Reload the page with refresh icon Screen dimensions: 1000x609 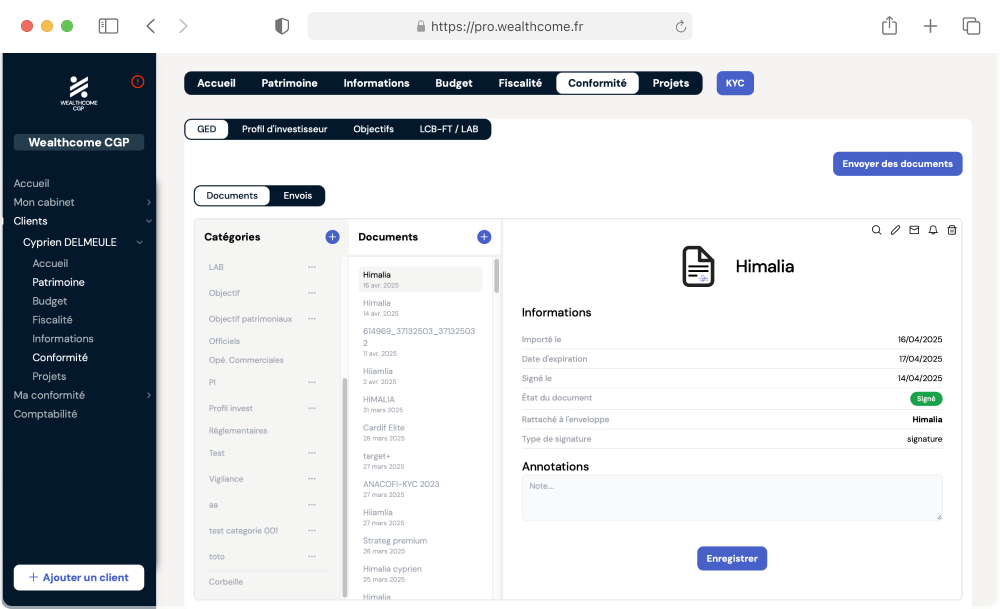(x=680, y=26)
